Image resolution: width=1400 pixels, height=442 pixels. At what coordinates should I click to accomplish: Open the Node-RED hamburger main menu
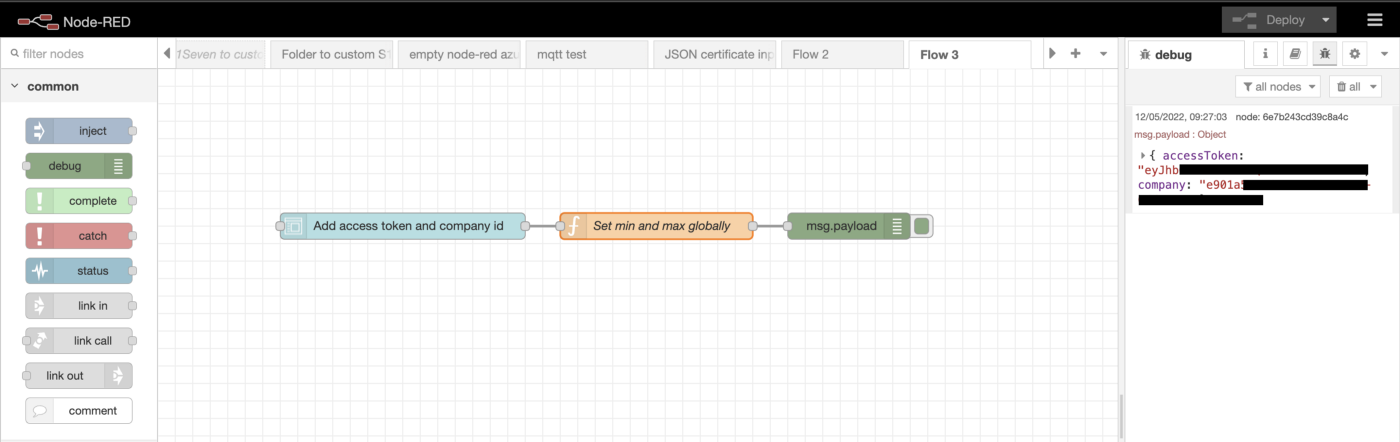pyautogui.click(x=1375, y=20)
